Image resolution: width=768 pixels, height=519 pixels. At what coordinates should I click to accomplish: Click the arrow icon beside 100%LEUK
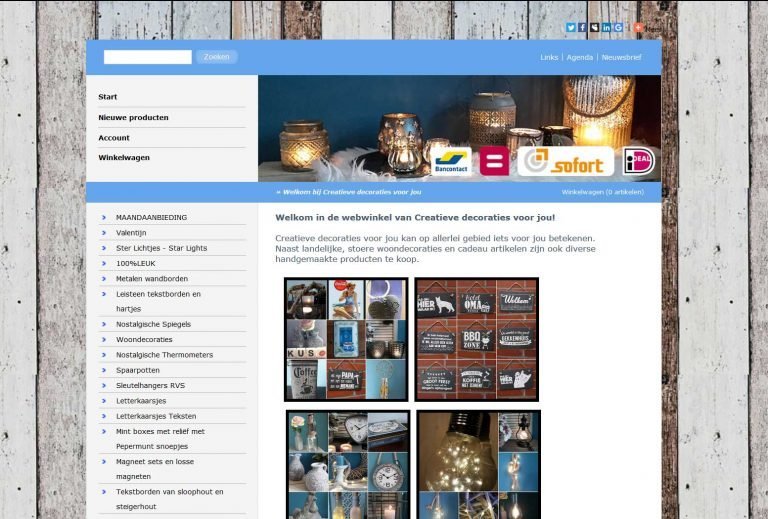104,263
